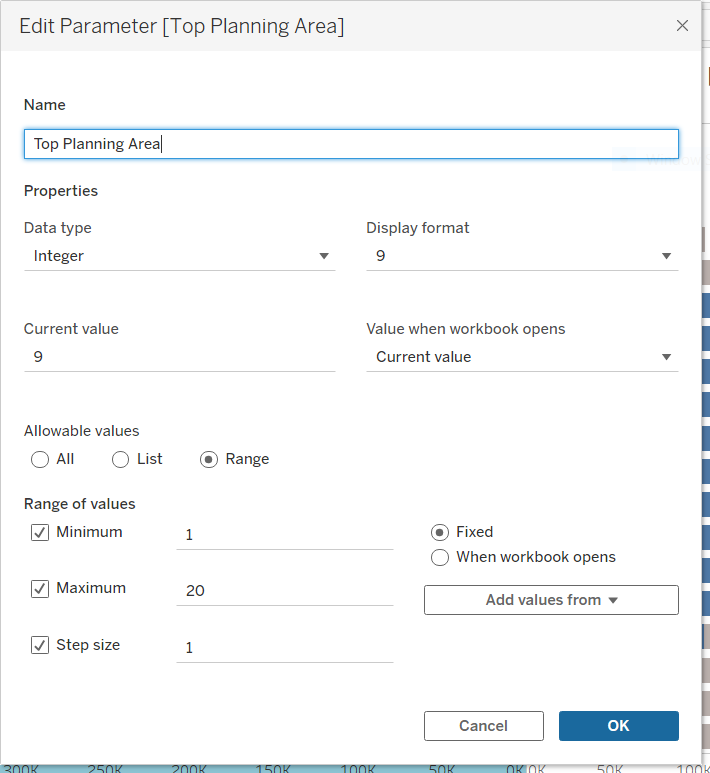Open the Data type dropdown
The image size is (710, 773).
[x=179, y=256]
